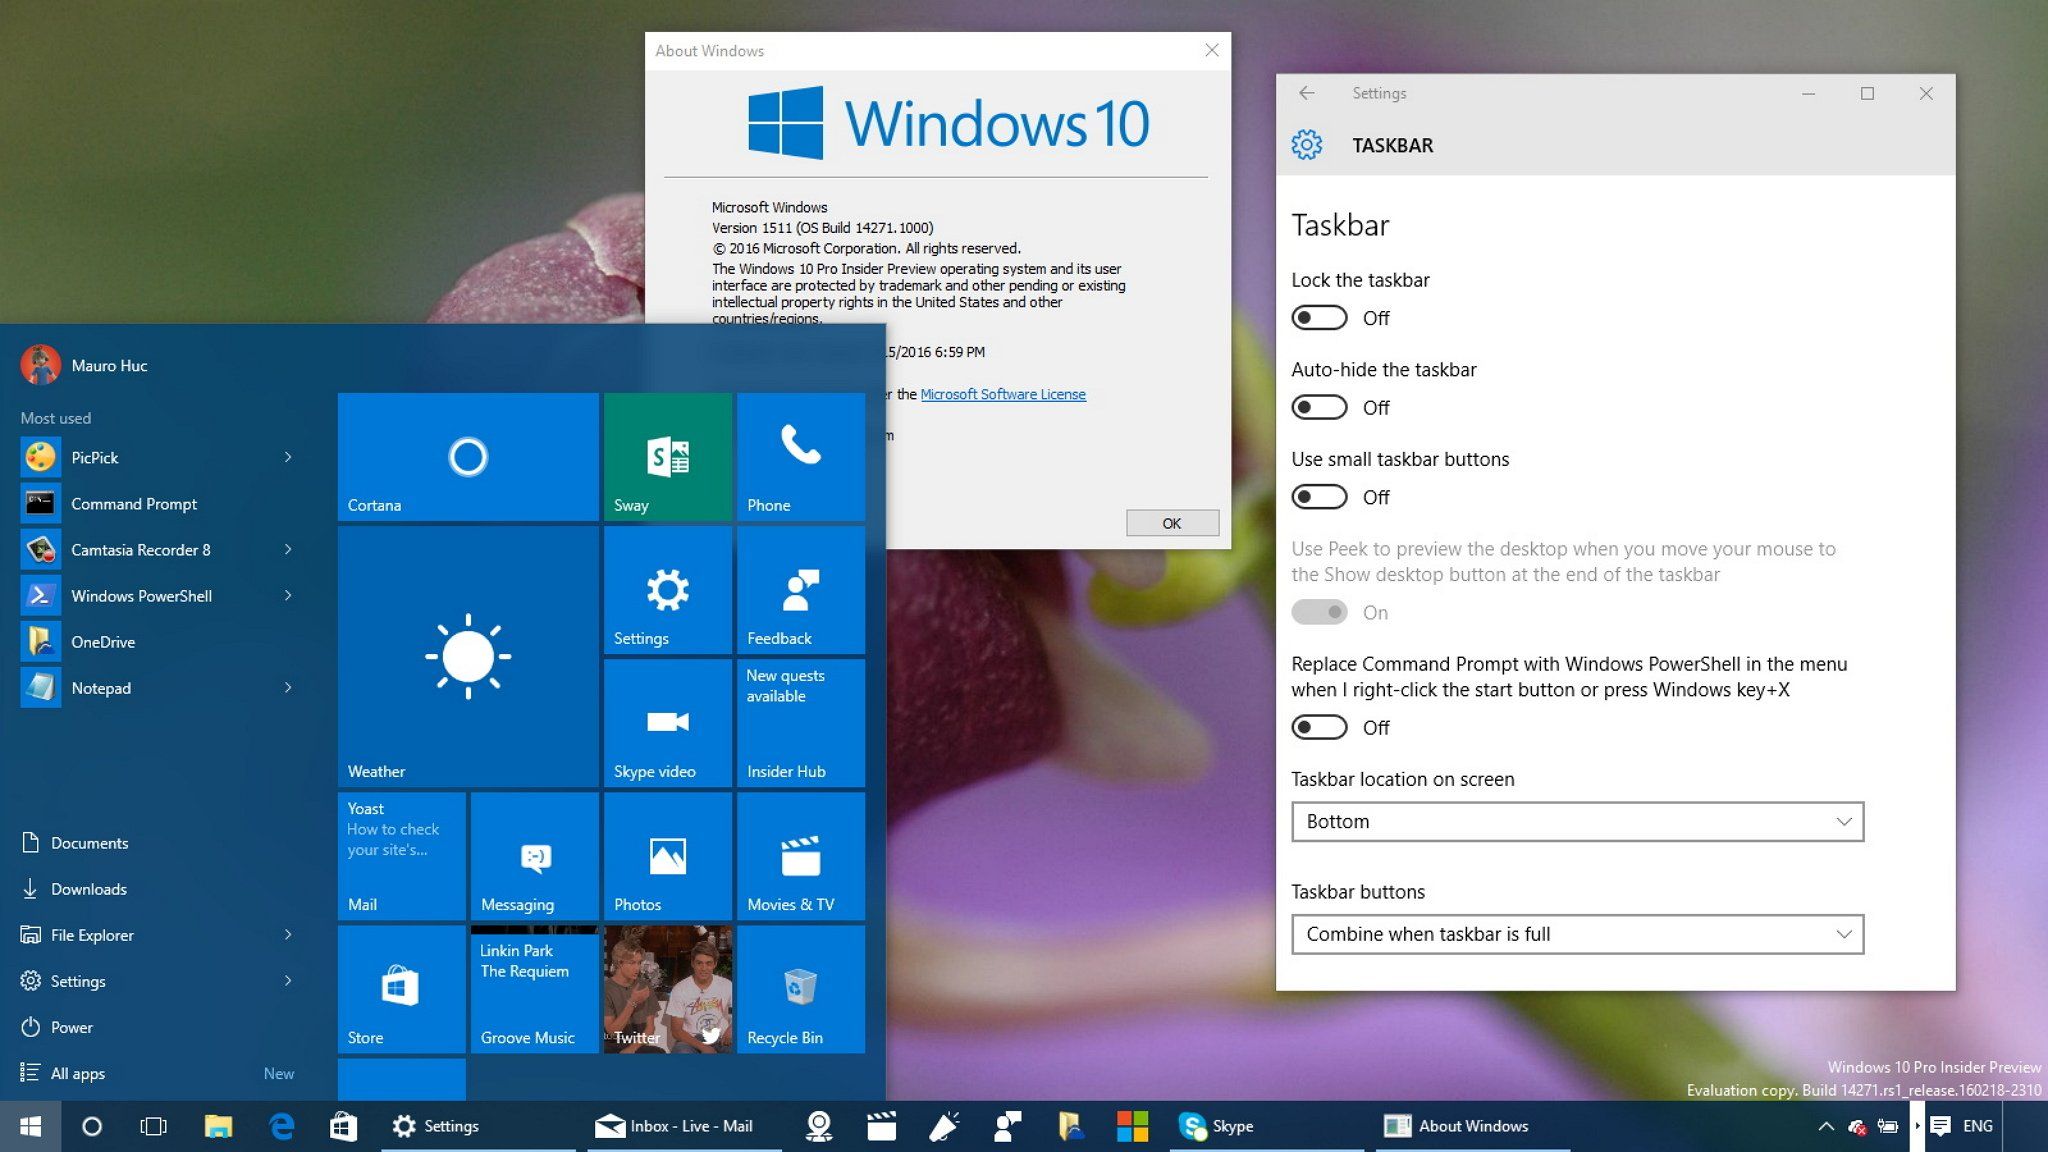Open the Recycle Bin tile
The width and height of the screenshot is (2048, 1152).
(x=800, y=989)
